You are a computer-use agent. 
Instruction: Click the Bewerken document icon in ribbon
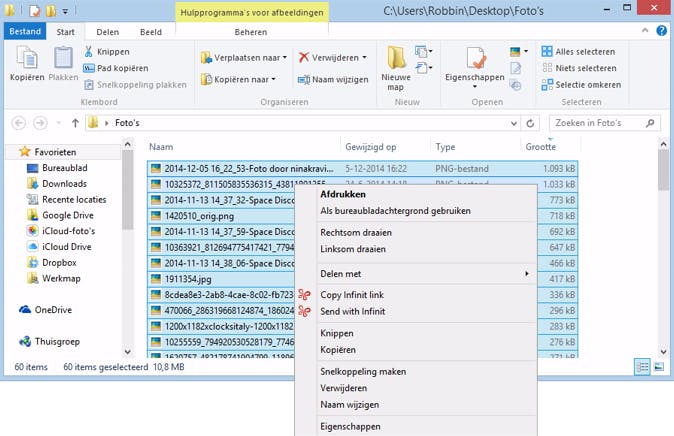pos(516,68)
